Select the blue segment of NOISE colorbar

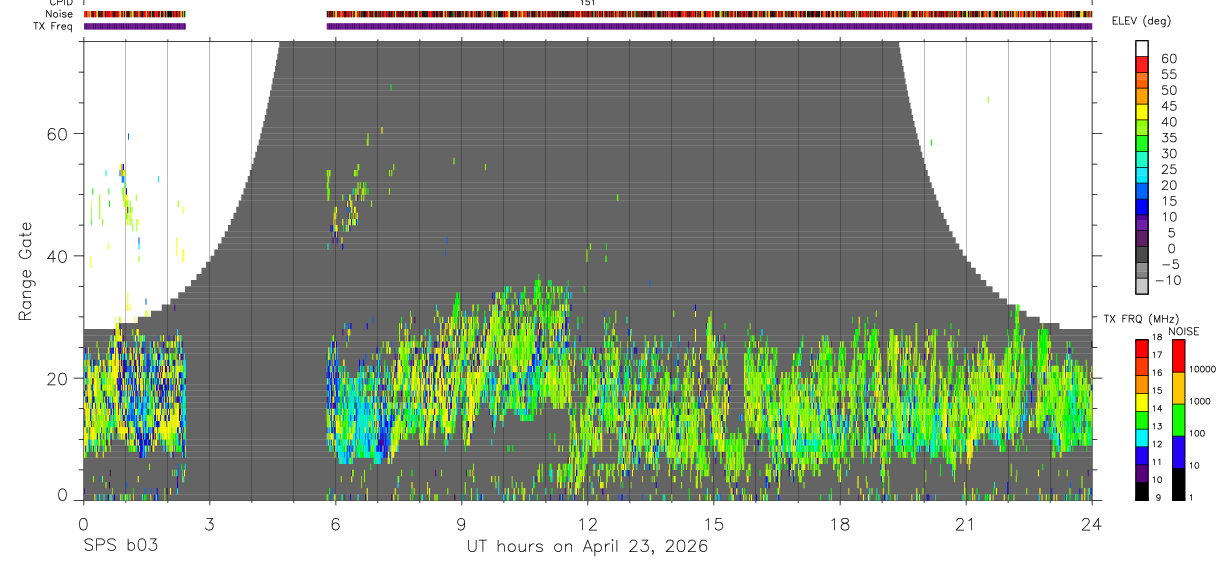1179,451
